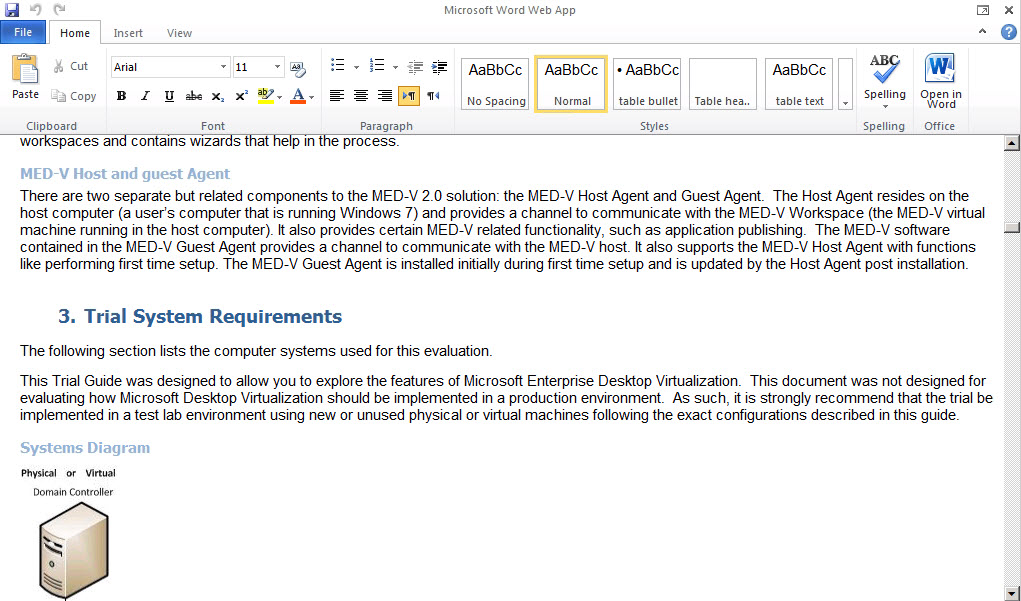Increase the paragraph indent

[440, 66]
